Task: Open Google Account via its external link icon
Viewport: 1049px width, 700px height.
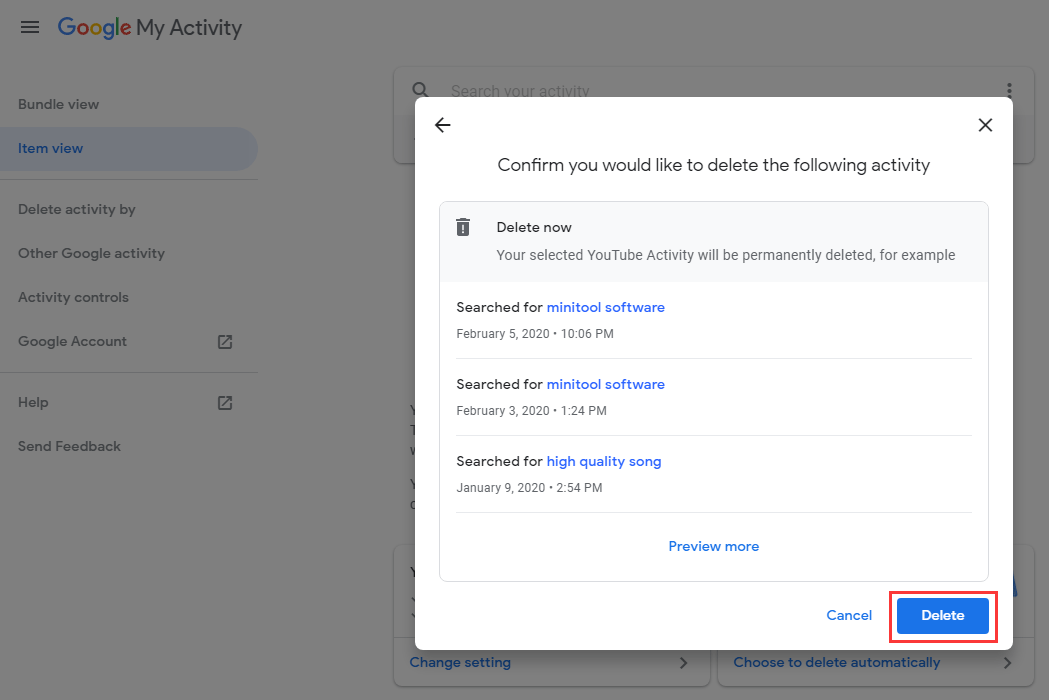Action: coord(224,342)
